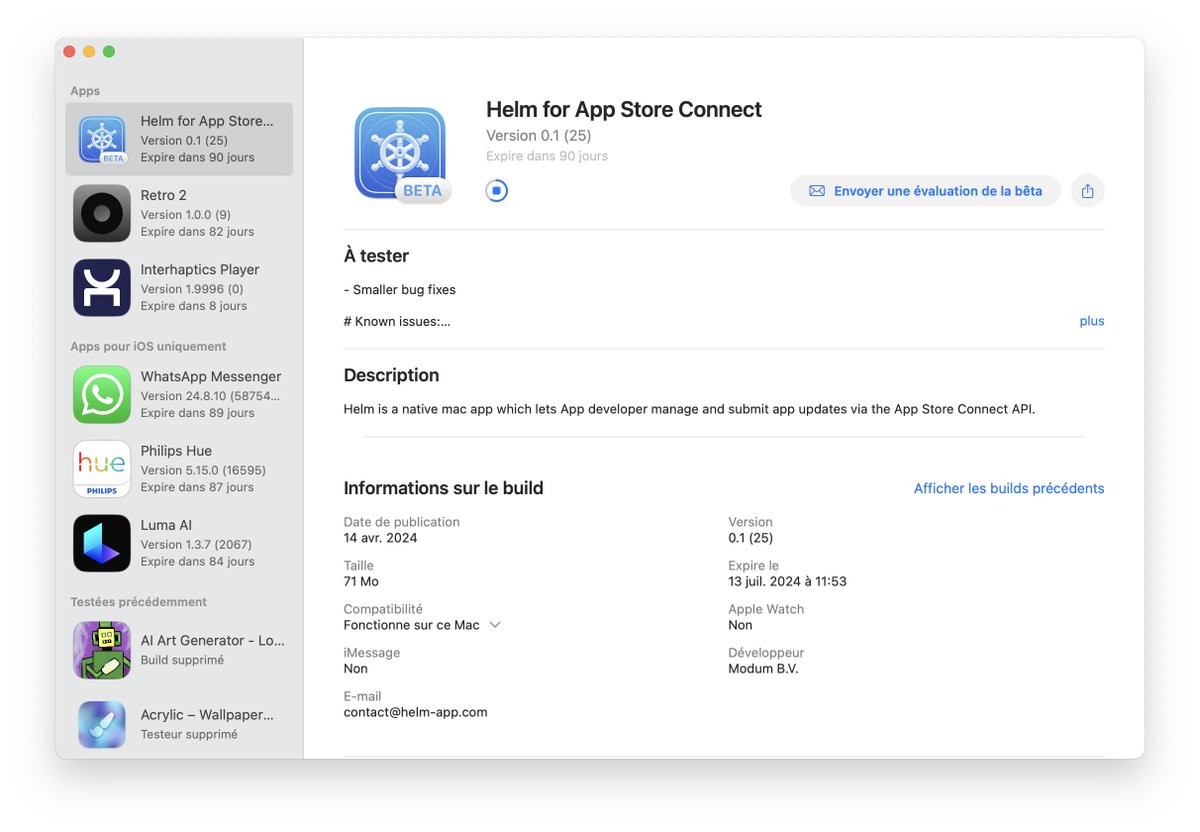Click the Philips Hue app icon
This screenshot has width=1200, height=832.
[102, 469]
